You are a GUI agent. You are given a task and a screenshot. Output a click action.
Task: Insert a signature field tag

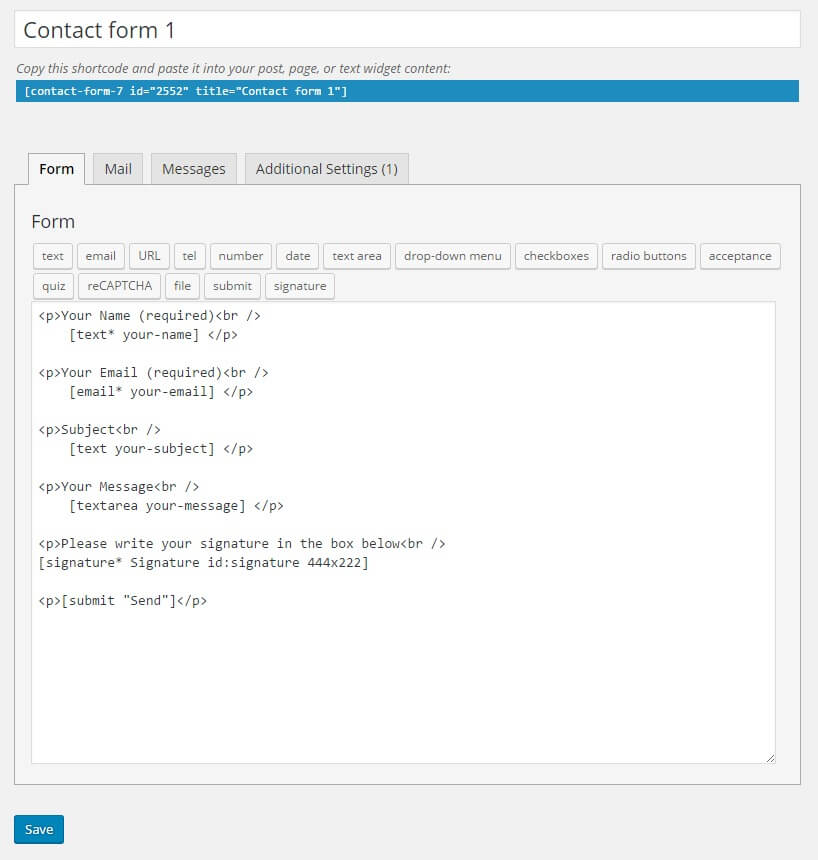pyautogui.click(x=299, y=286)
